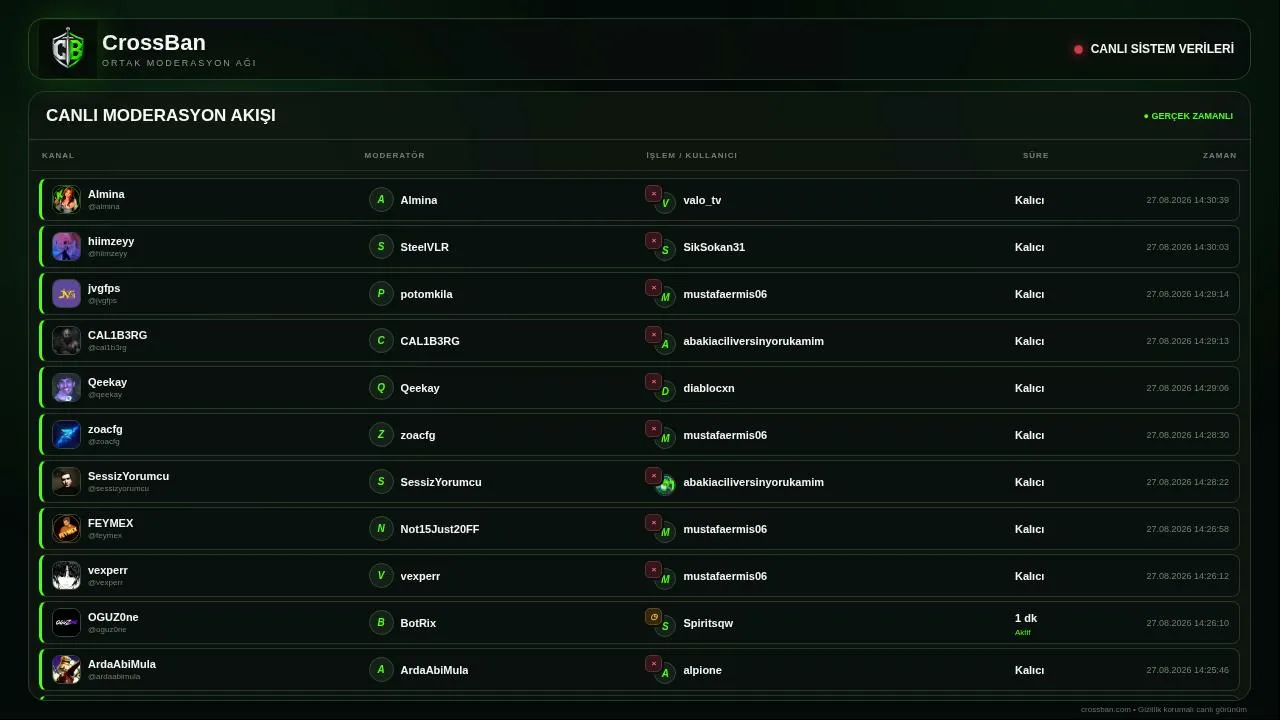Image resolution: width=1280 pixels, height=720 pixels.
Task: Sort by the ZAMAN column header
Action: pos(1220,156)
